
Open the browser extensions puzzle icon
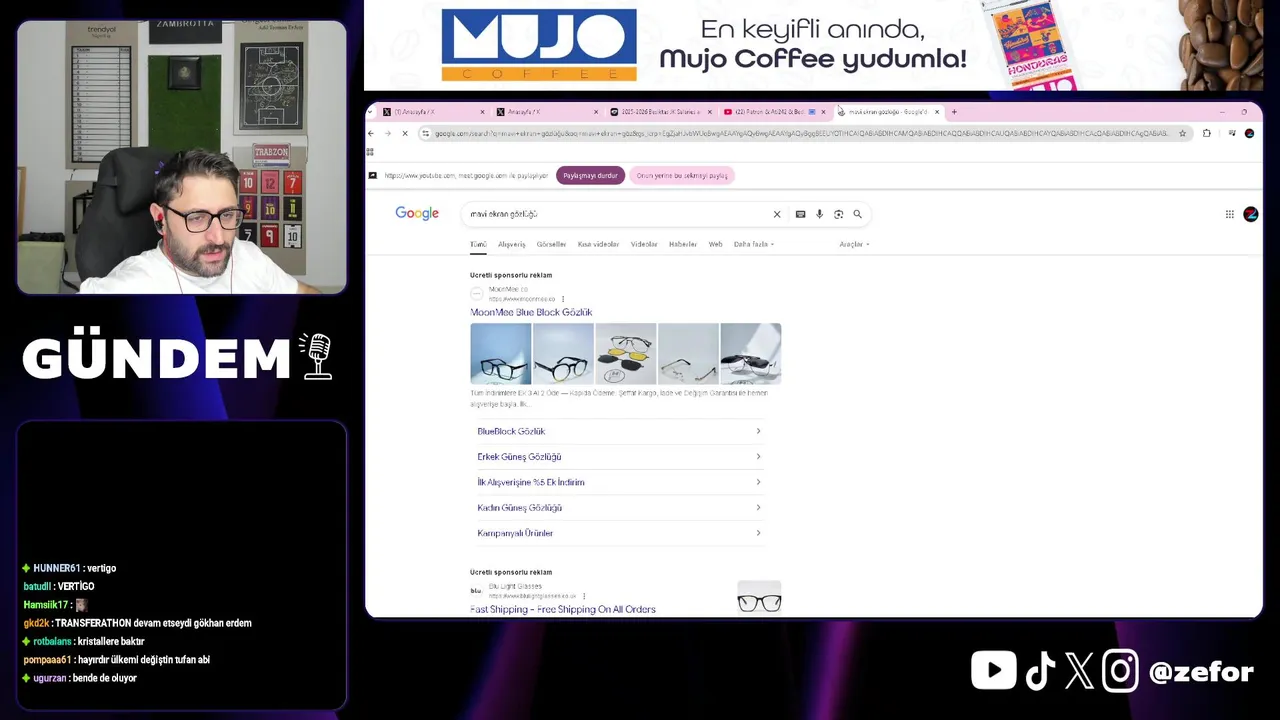click(x=1207, y=133)
